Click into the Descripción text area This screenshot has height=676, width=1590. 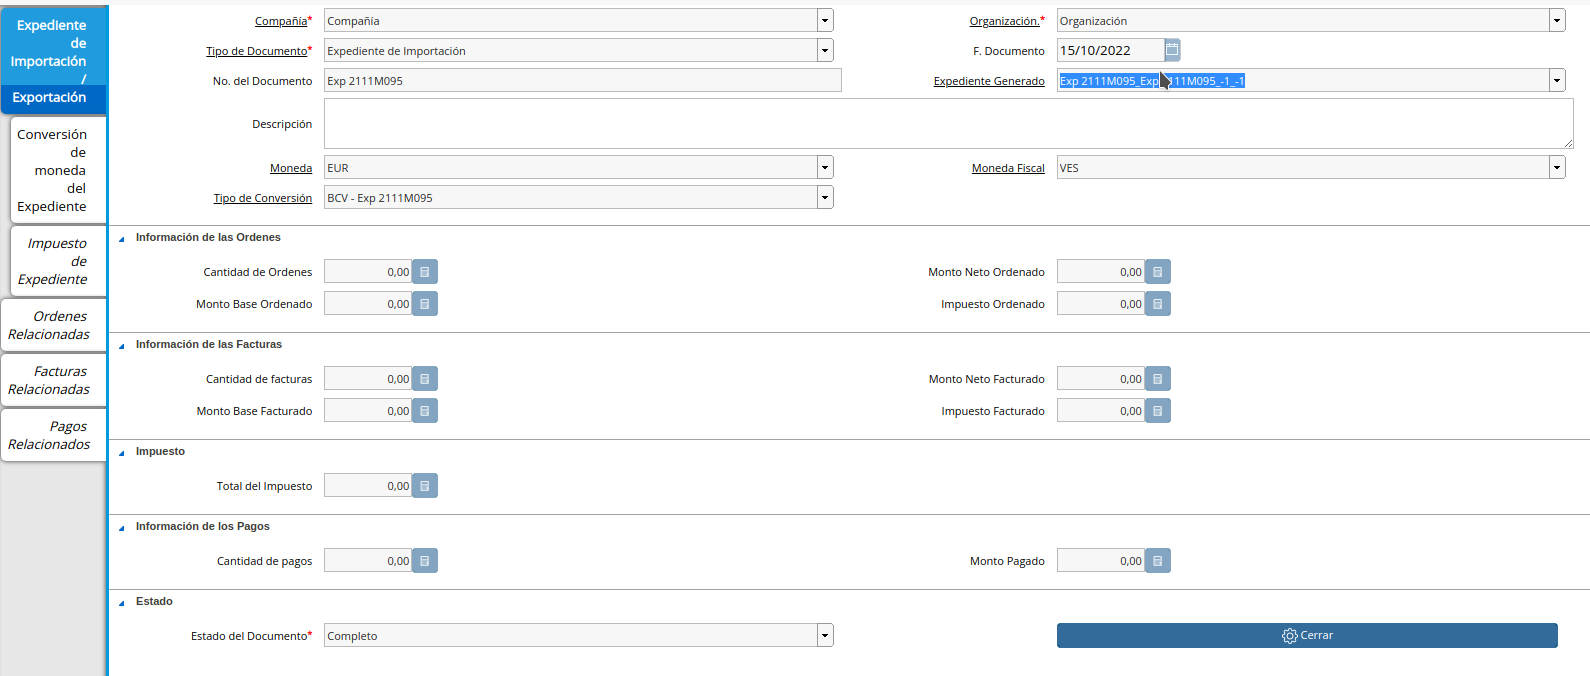tap(947, 124)
